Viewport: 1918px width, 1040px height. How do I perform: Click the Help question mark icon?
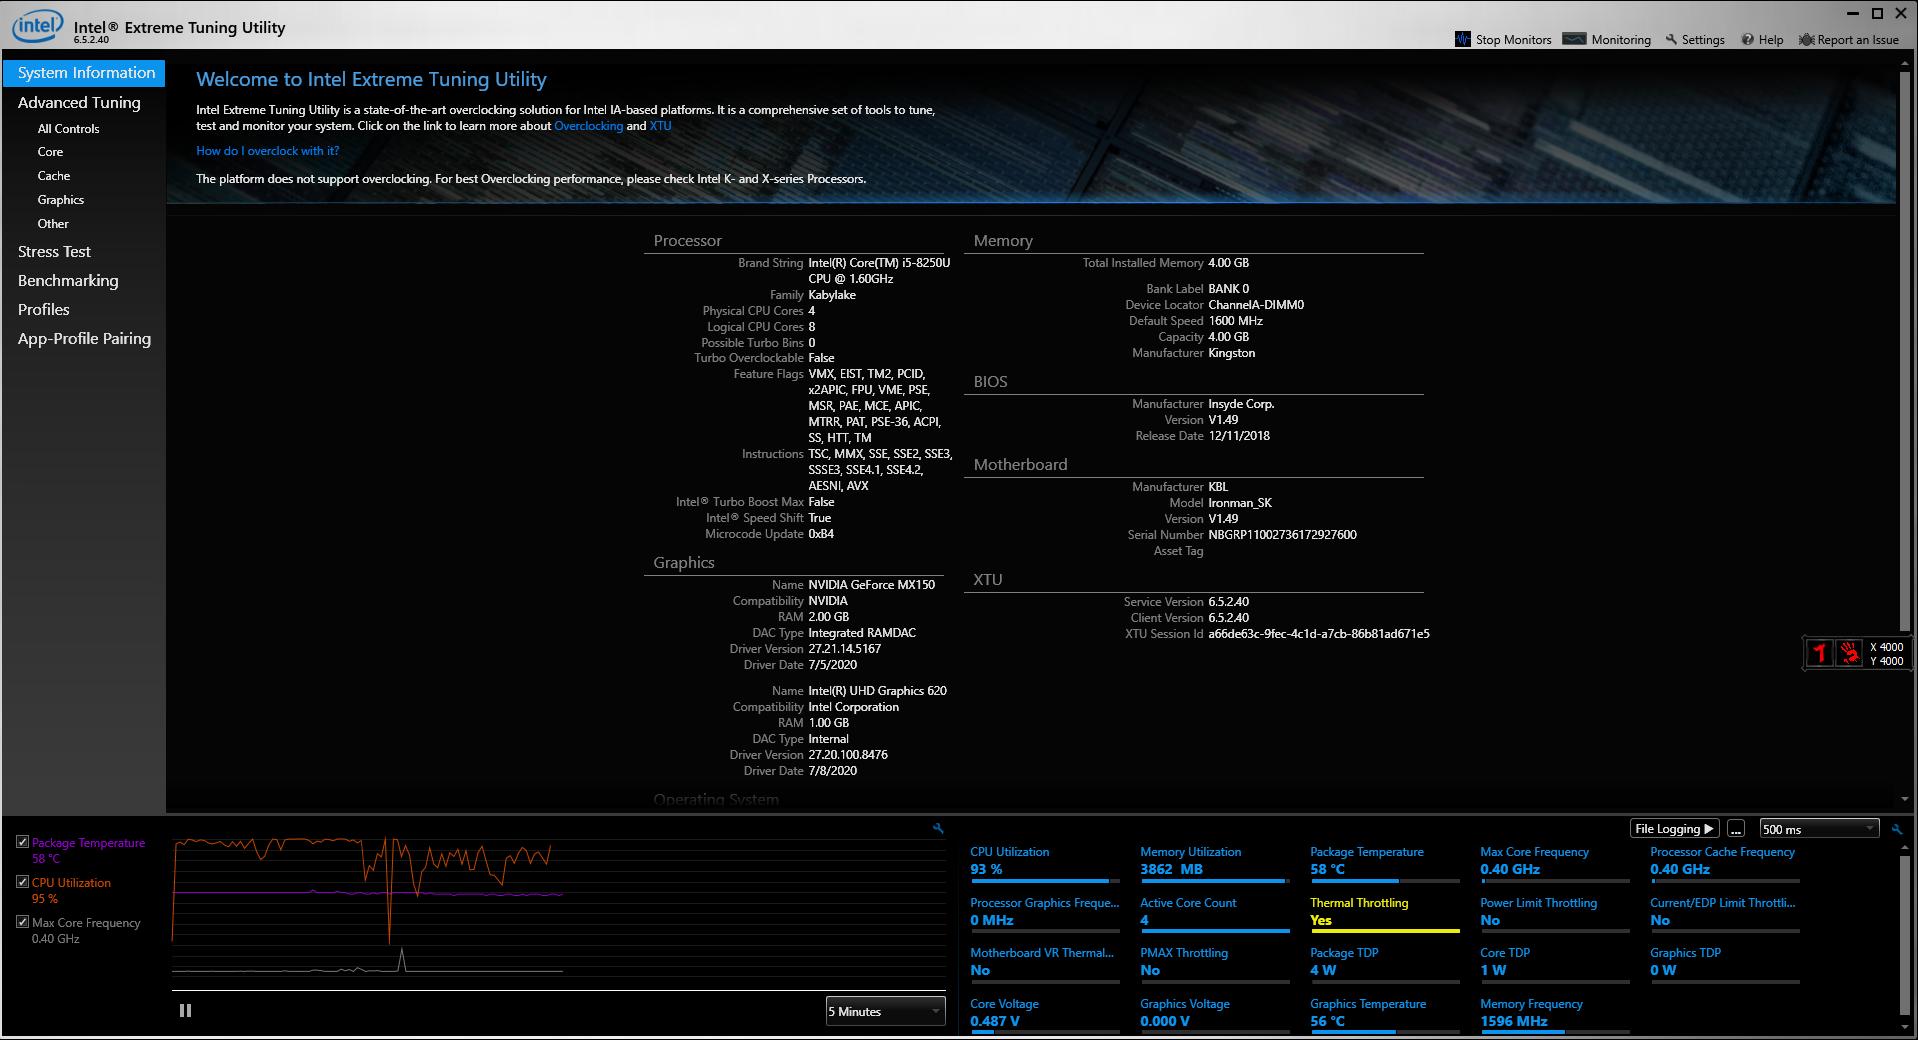click(x=1748, y=40)
